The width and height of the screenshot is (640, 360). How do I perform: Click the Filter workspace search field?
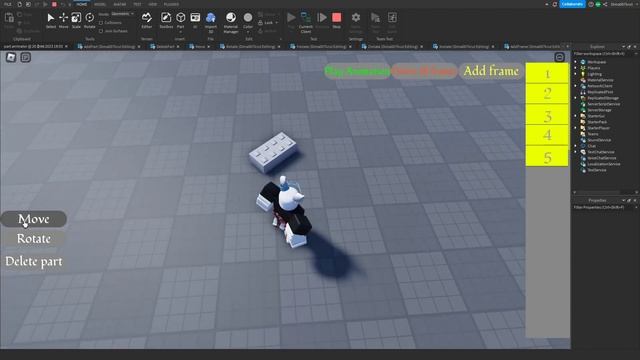point(605,53)
